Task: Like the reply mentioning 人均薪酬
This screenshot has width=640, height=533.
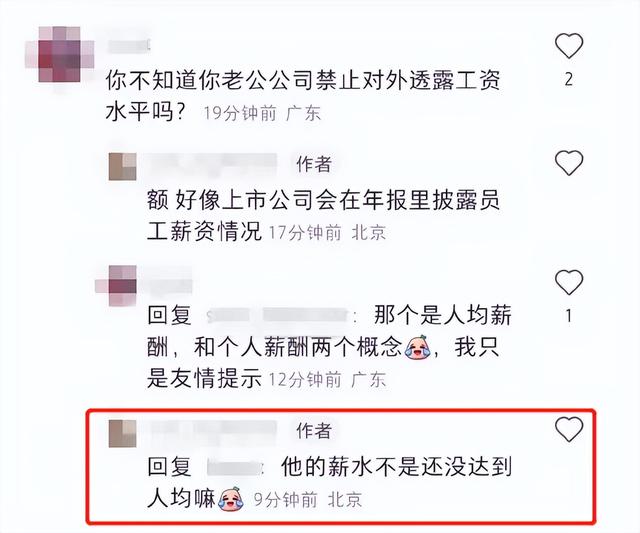Action: coord(569,282)
